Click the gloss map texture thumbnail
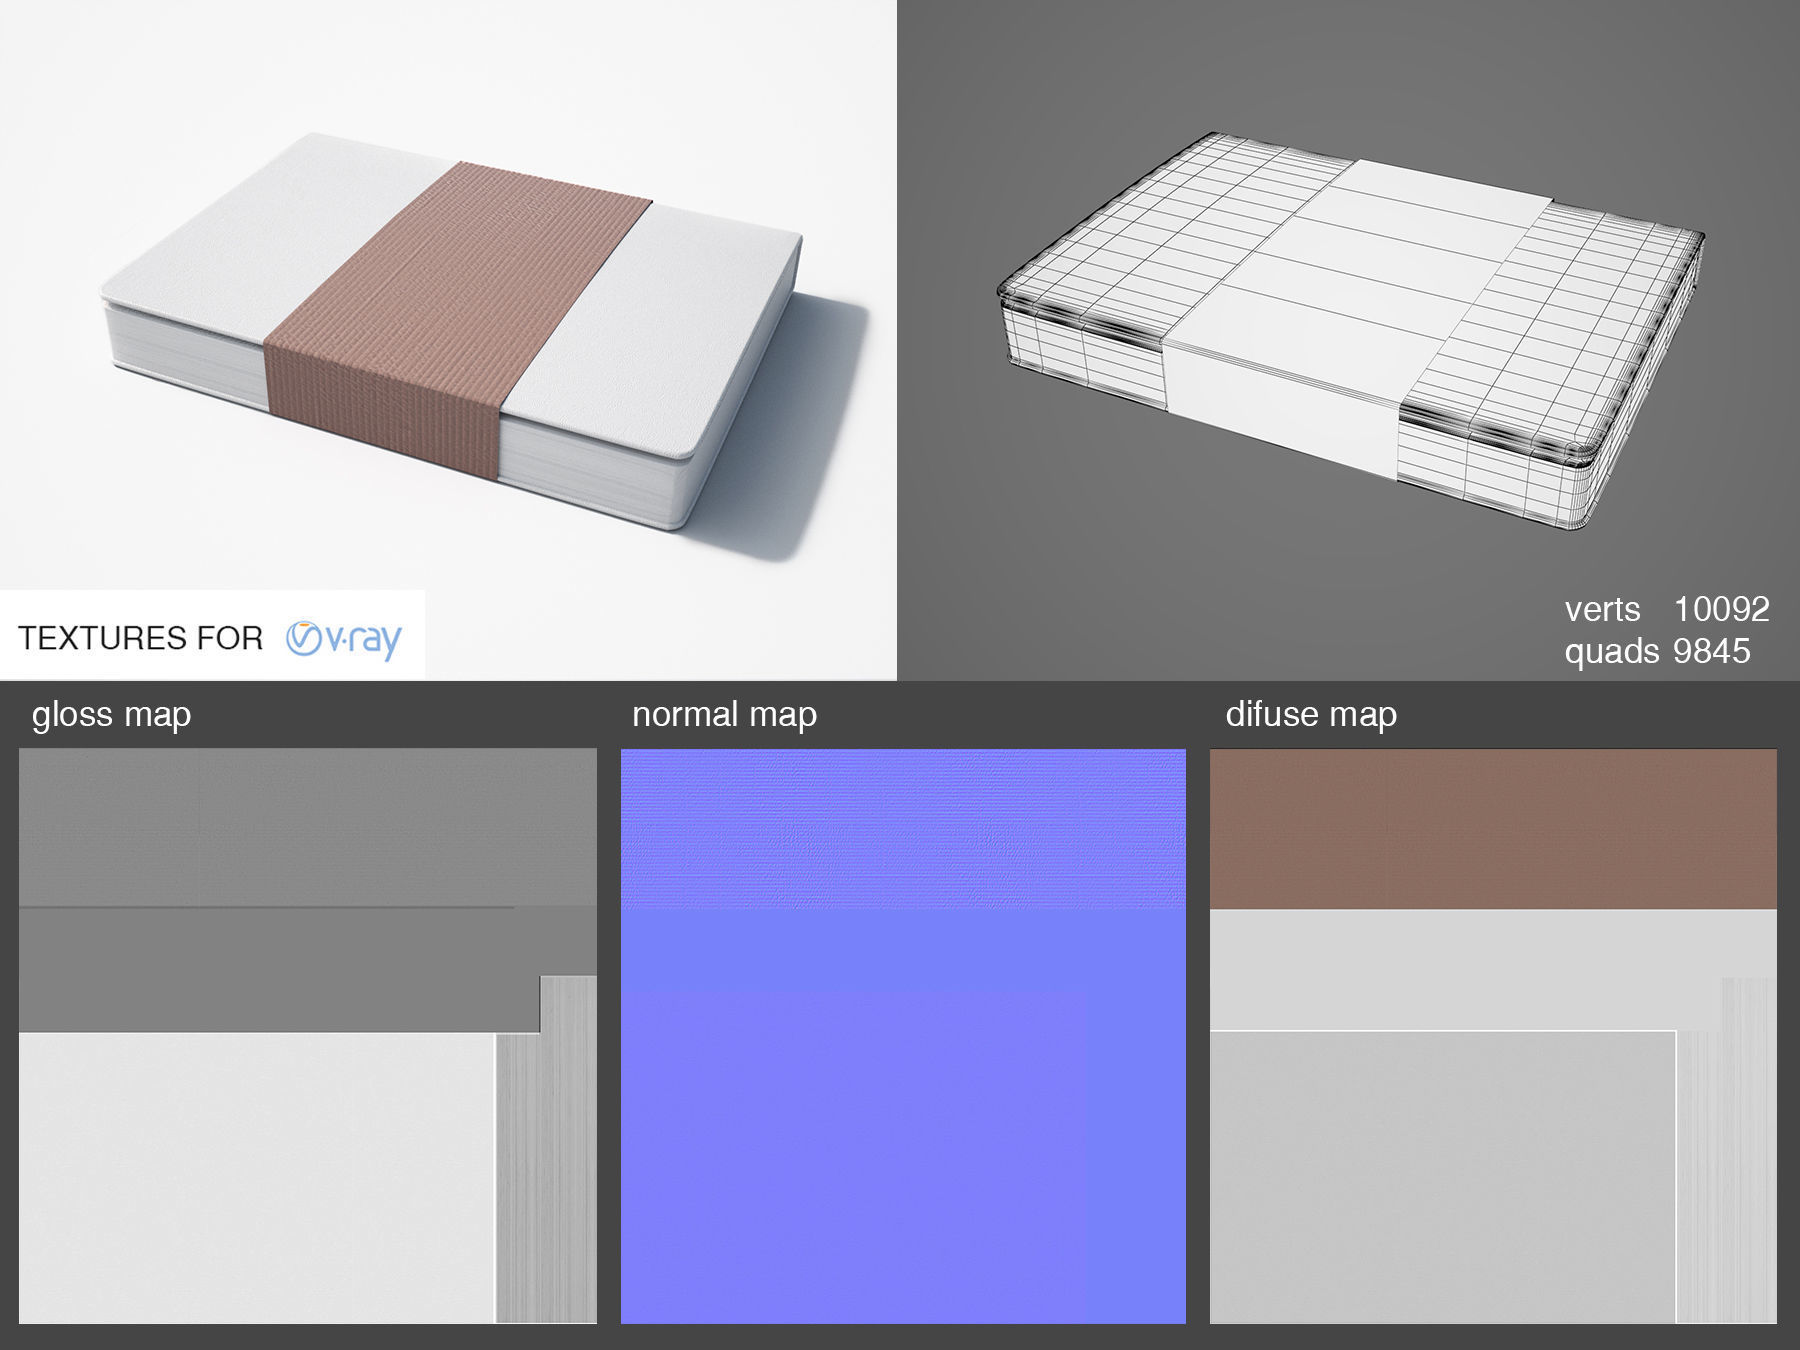Screen dimensions: 1800x1350 [x=308, y=1036]
